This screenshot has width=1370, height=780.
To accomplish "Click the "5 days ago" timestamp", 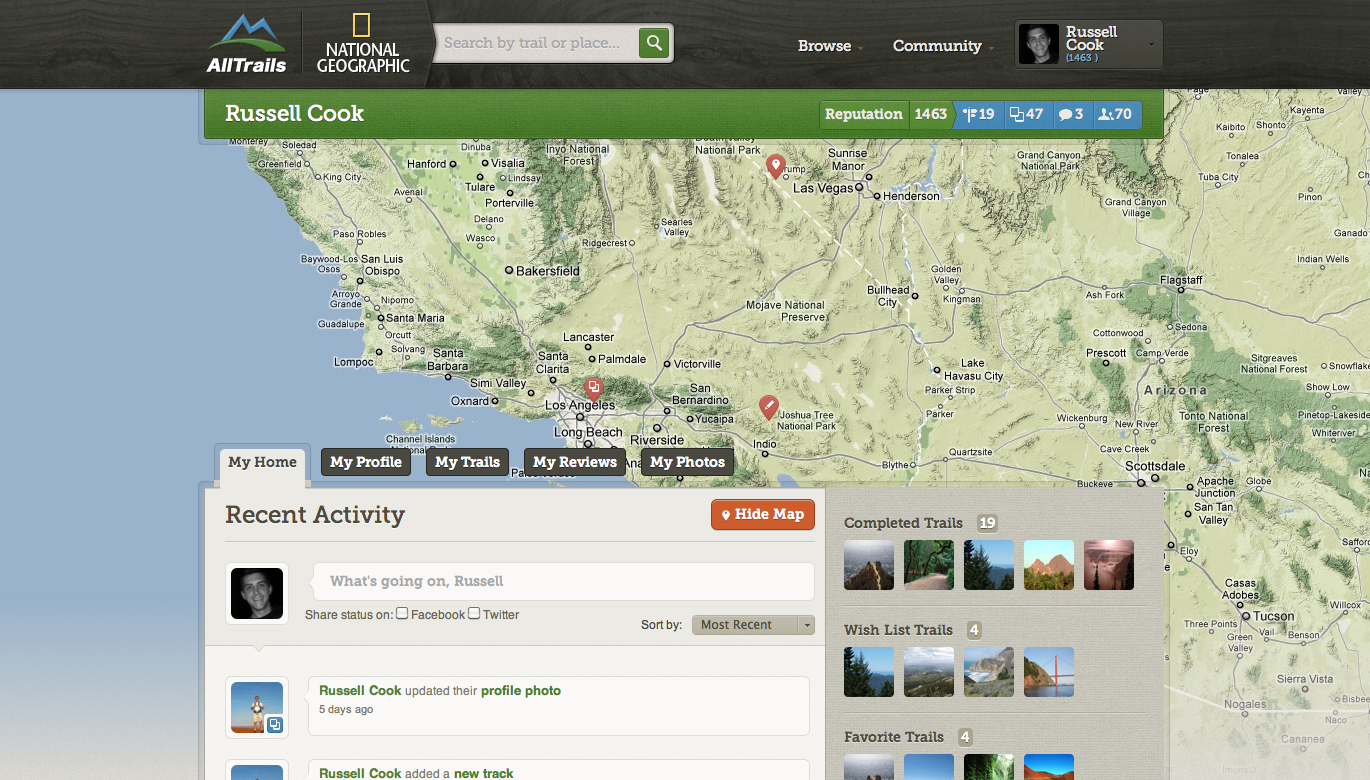I will pos(346,710).
